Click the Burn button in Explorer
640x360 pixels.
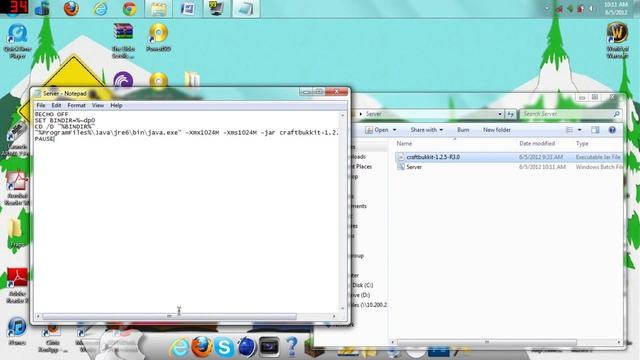point(463,130)
